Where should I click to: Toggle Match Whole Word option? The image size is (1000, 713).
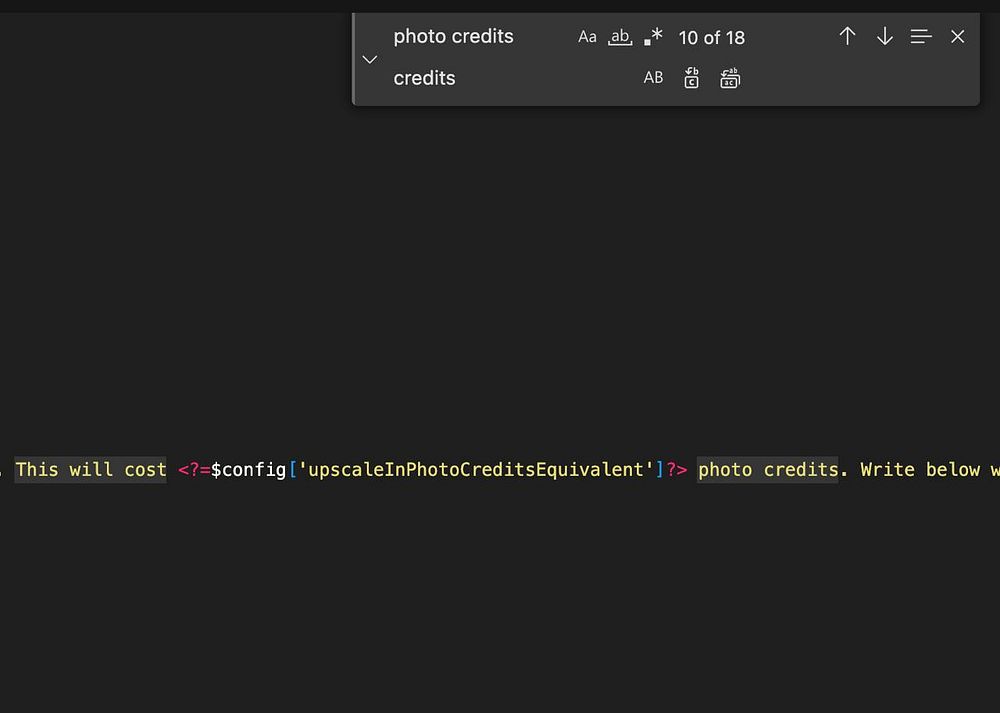click(x=620, y=37)
